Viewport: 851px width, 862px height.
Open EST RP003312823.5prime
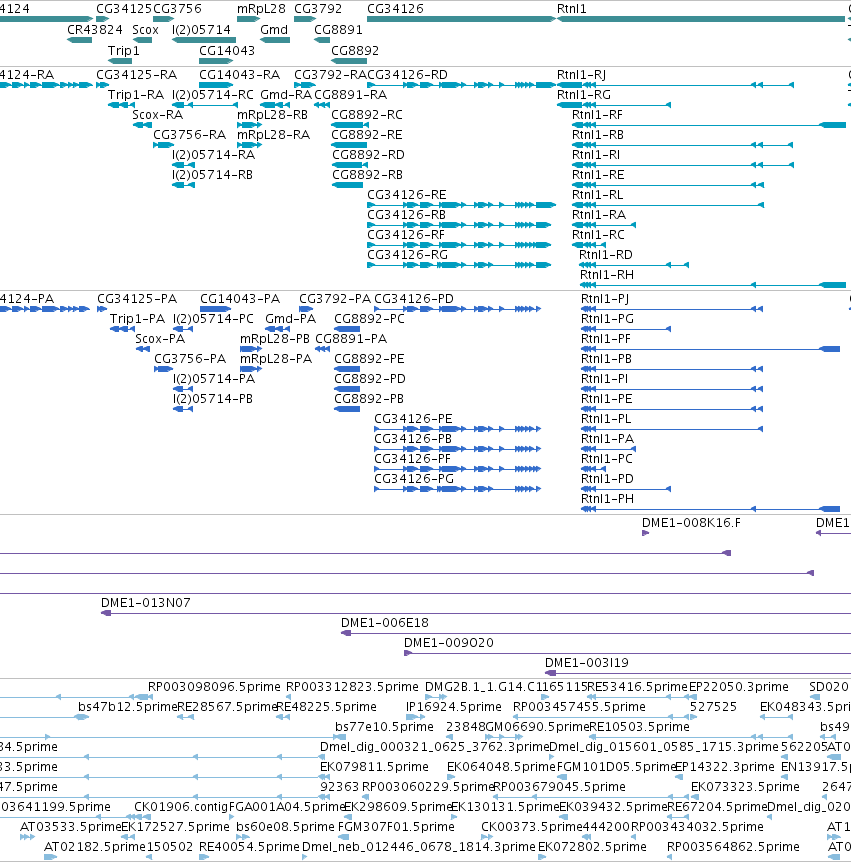(352, 687)
